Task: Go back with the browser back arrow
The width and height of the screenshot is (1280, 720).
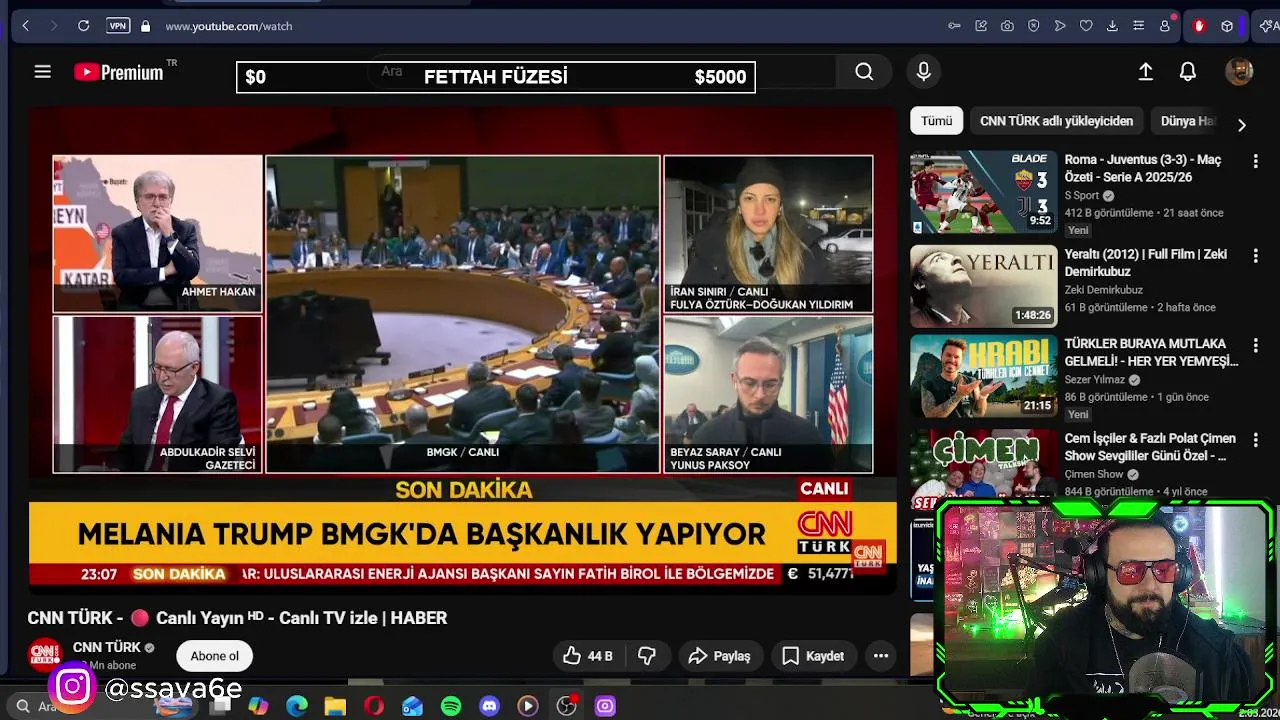Action: point(25,26)
